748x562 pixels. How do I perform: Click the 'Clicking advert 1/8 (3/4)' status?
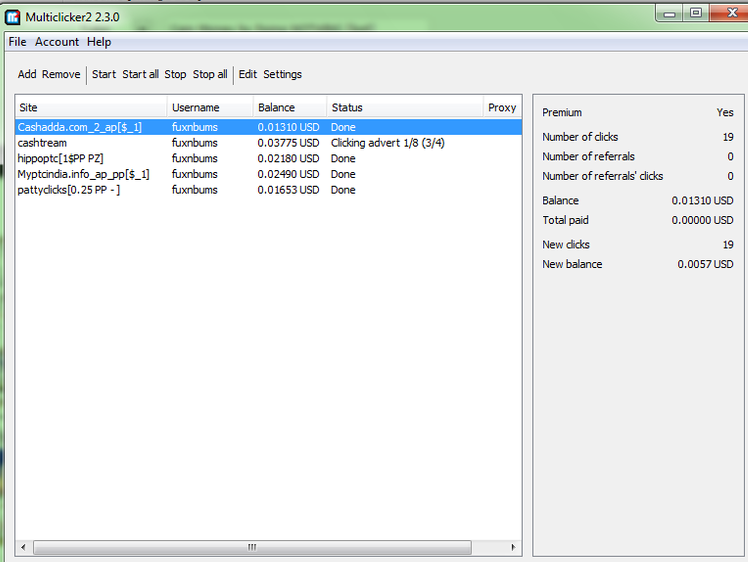coord(388,143)
